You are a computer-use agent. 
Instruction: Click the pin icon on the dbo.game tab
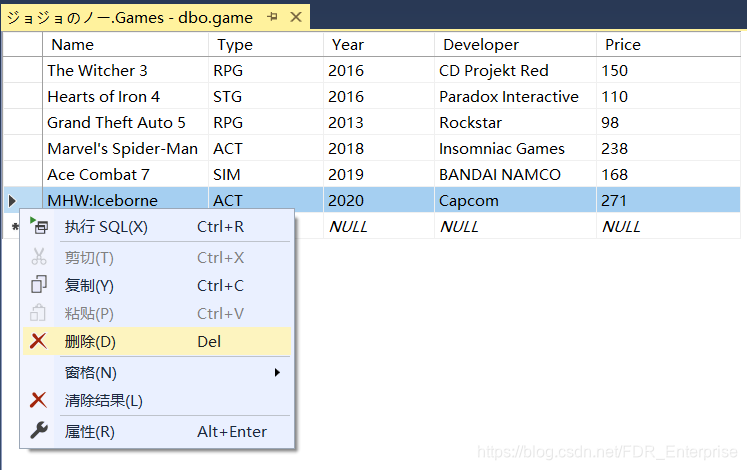273,17
